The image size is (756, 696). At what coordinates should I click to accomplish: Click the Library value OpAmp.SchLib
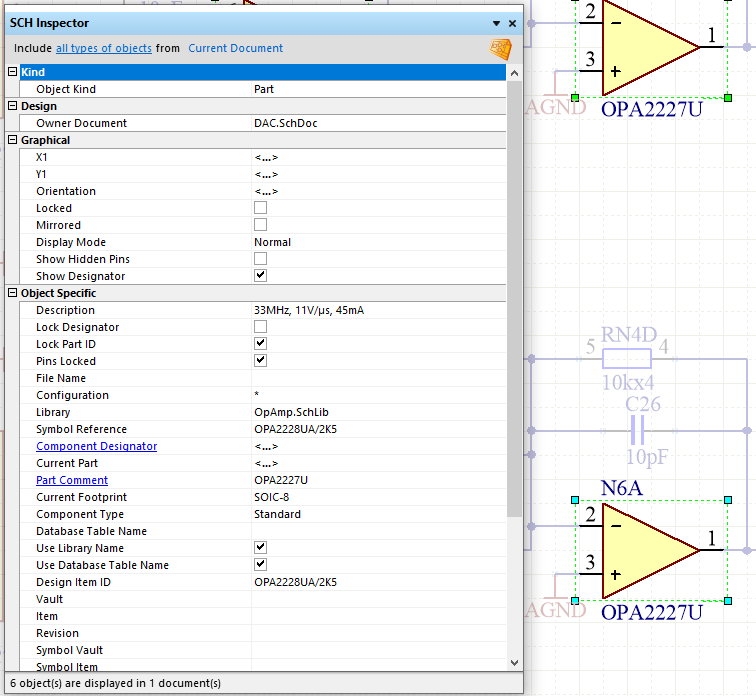tap(378, 412)
